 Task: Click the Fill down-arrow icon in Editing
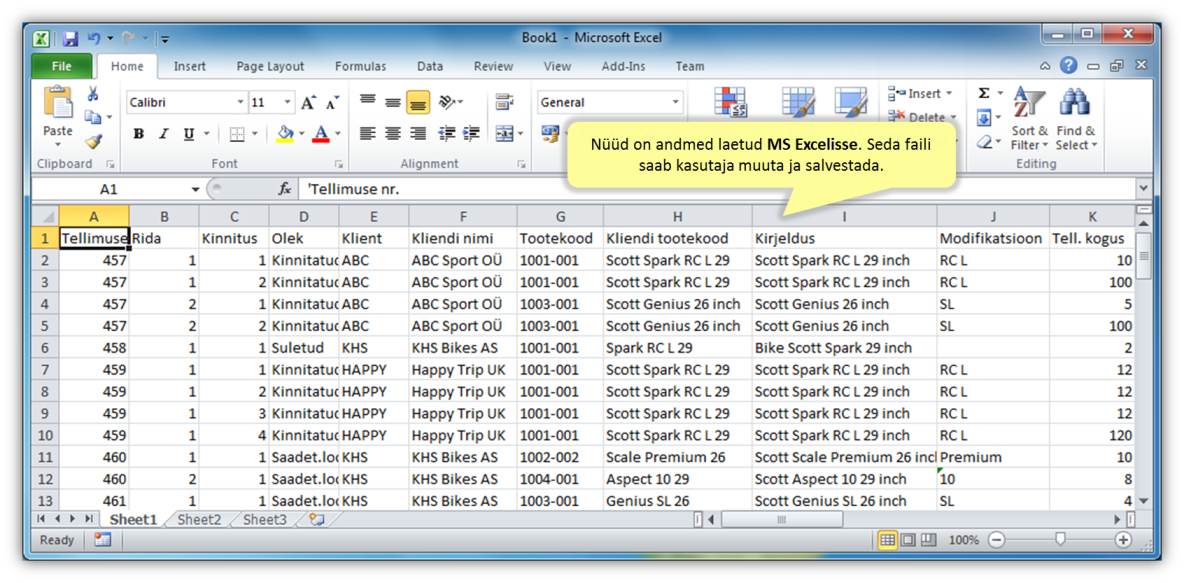coord(984,118)
